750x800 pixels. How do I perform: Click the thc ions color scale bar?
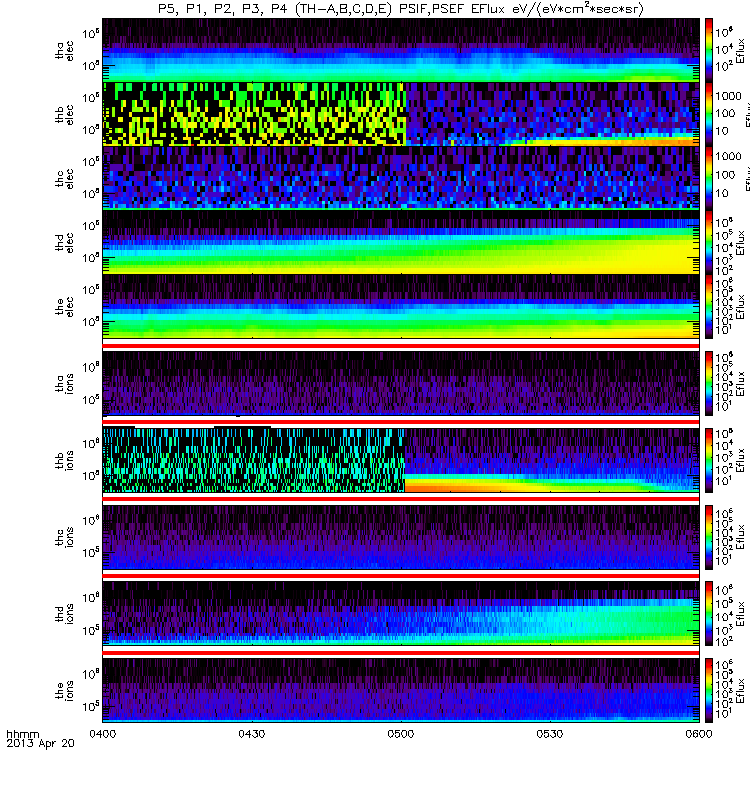tap(709, 537)
